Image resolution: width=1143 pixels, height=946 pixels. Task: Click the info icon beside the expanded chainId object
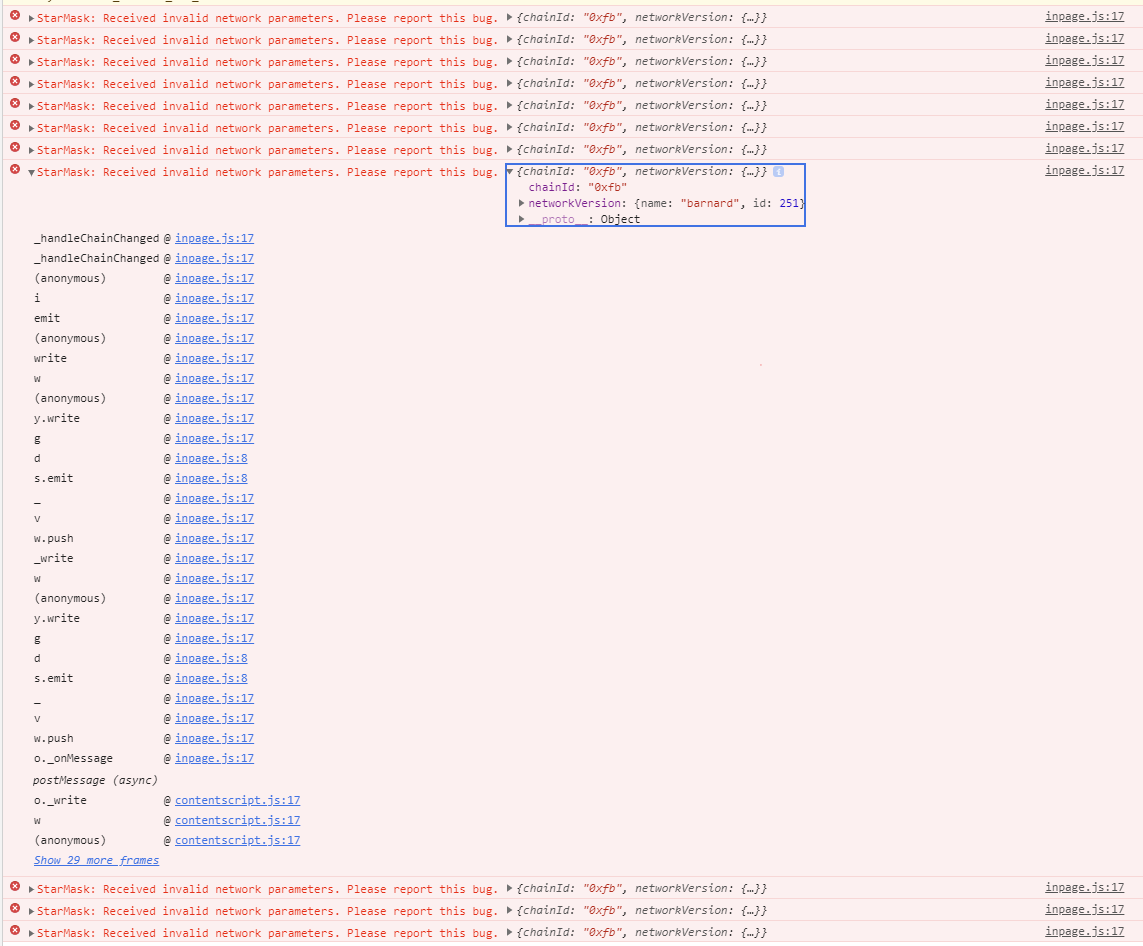coord(779,171)
